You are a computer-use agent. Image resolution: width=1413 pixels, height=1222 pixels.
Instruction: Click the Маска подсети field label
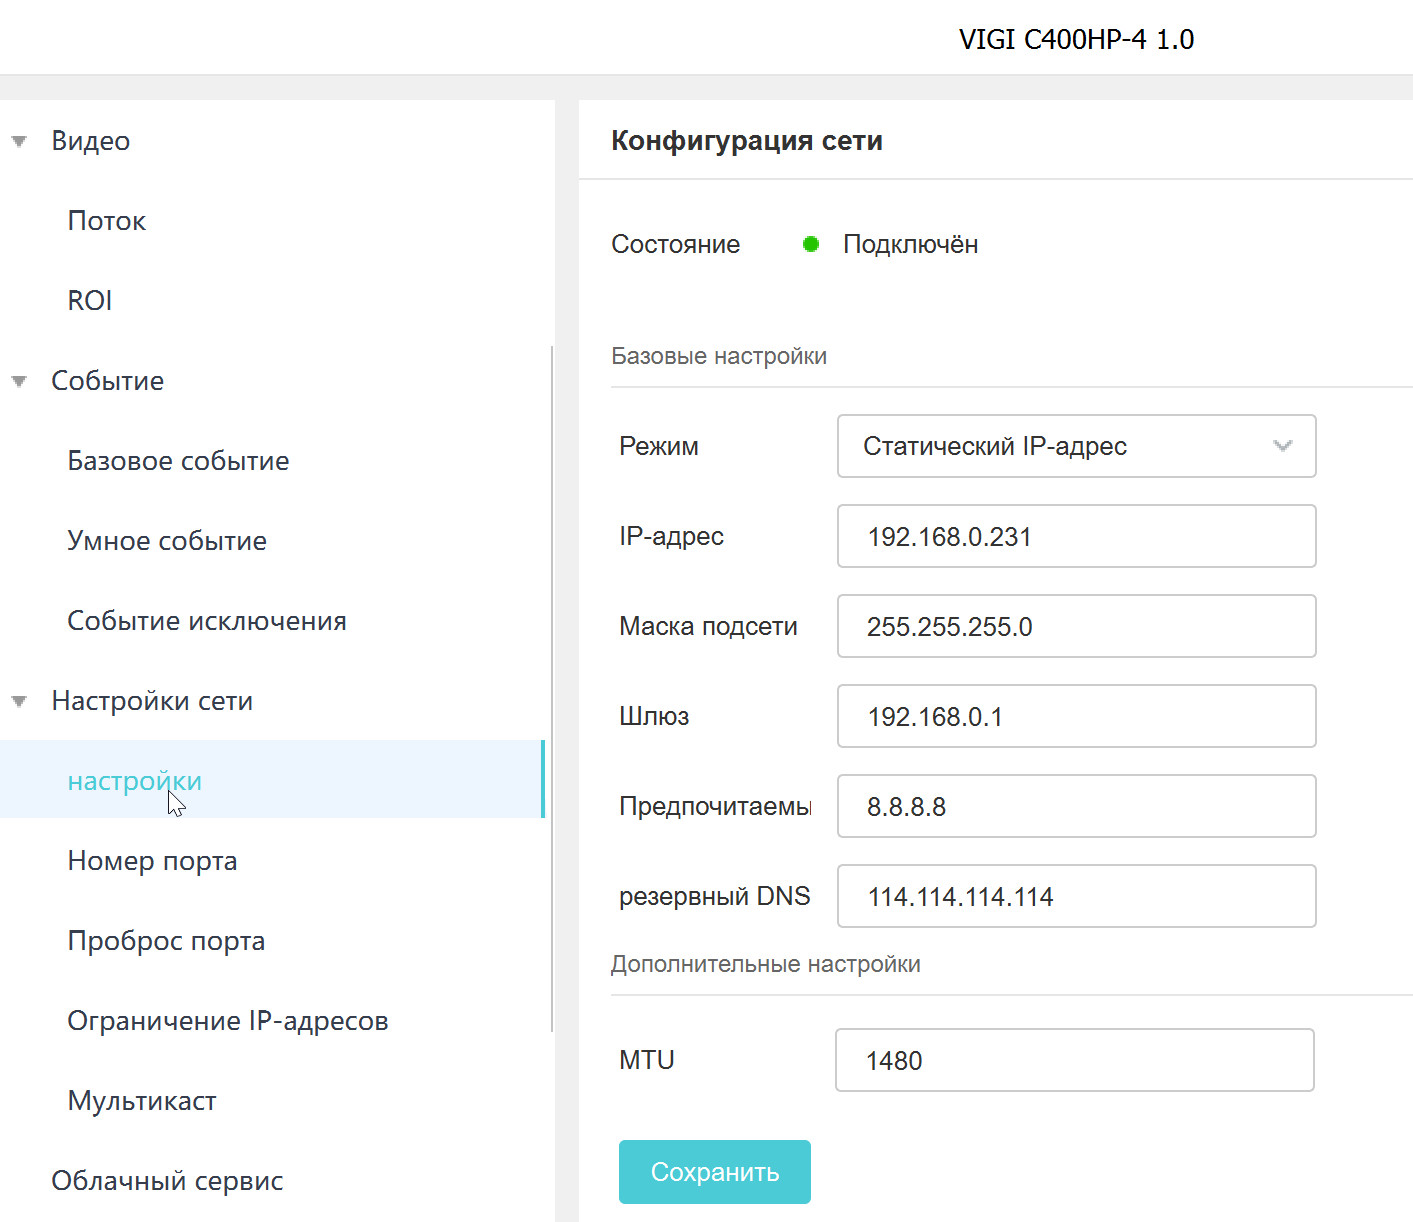point(709,626)
